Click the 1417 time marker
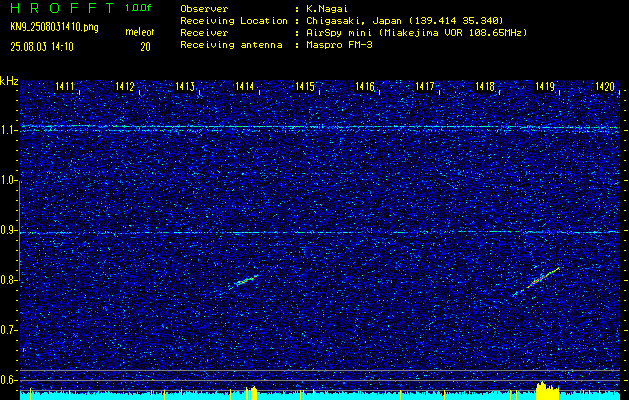Viewport: 629px width, 400px height. (x=425, y=86)
